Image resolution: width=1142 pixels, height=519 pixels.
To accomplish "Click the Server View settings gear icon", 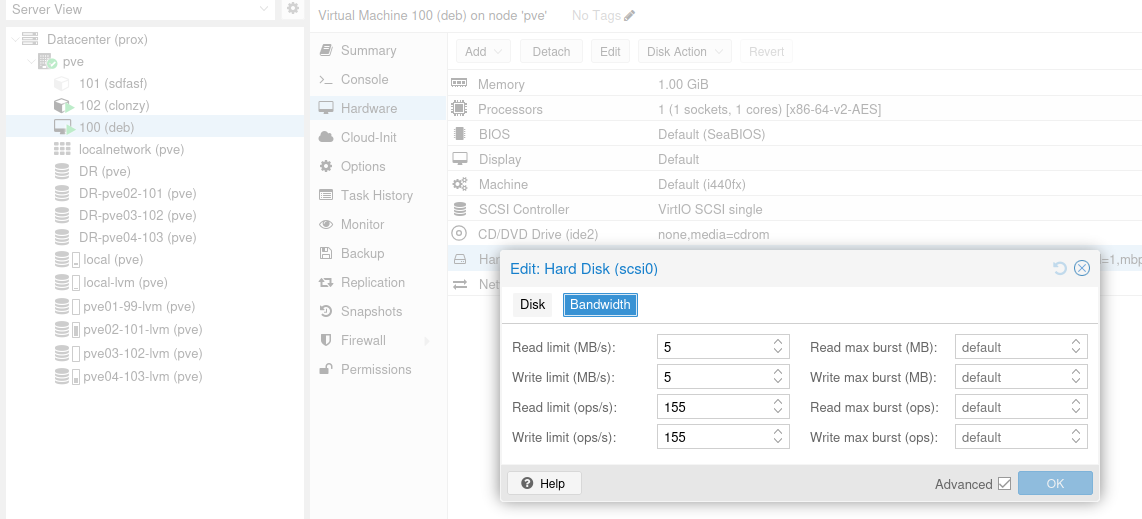I will coord(293,9).
